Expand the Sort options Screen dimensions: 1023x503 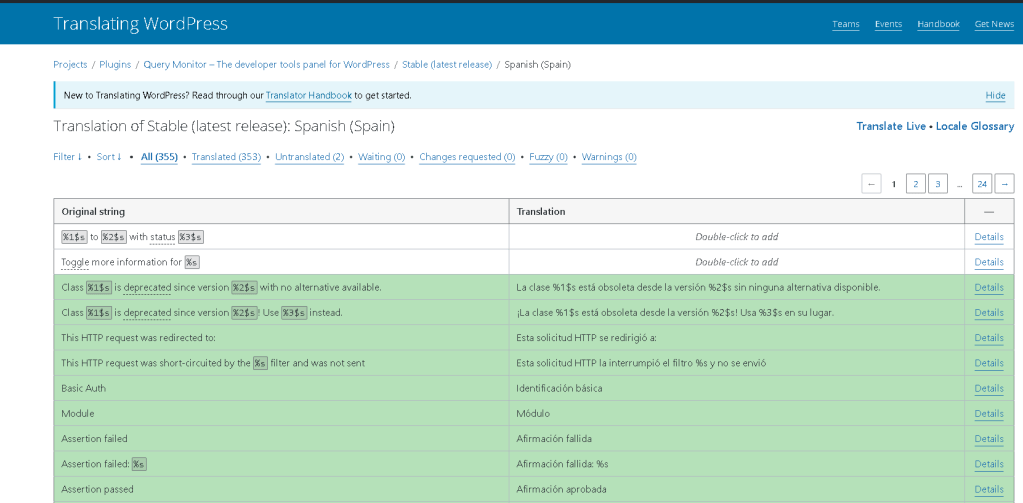(x=108, y=157)
